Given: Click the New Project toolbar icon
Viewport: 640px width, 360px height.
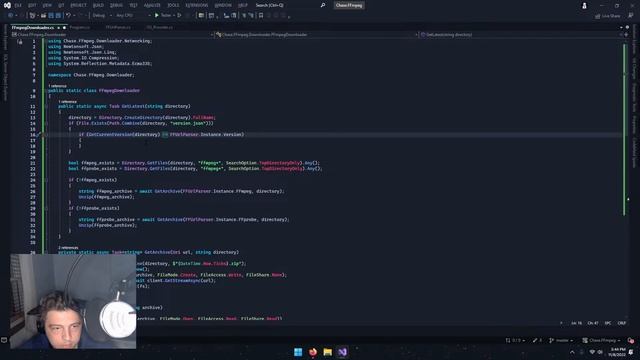Looking at the screenshot, I should coord(33,16).
